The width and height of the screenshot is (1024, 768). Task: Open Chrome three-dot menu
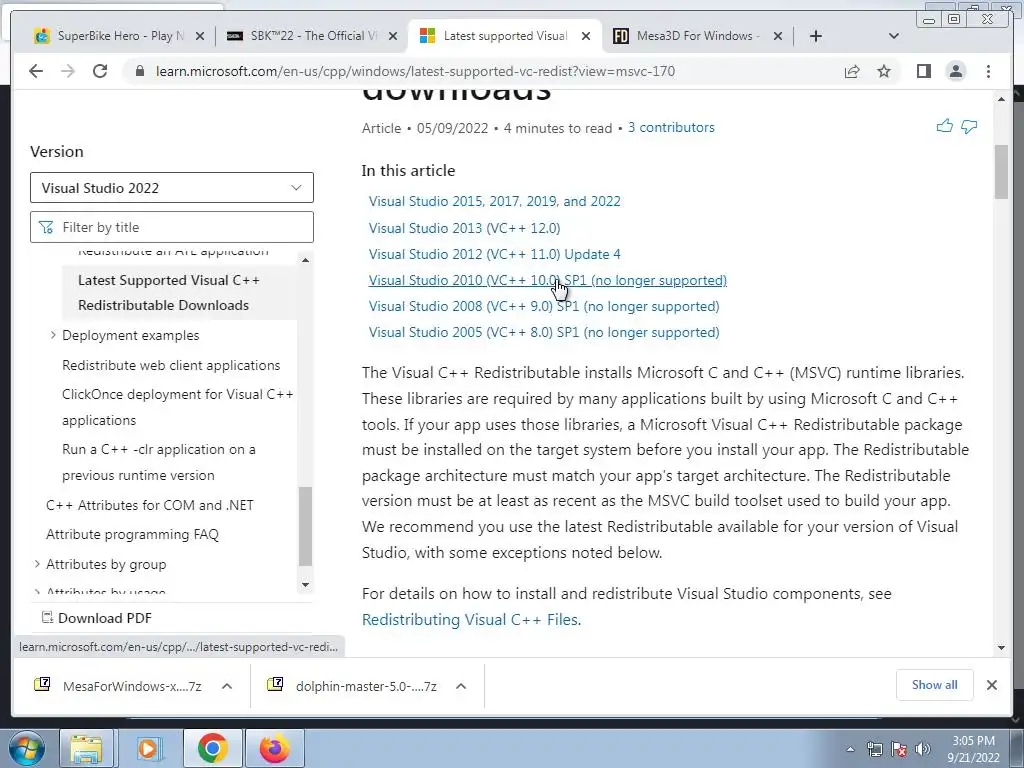pos(988,71)
